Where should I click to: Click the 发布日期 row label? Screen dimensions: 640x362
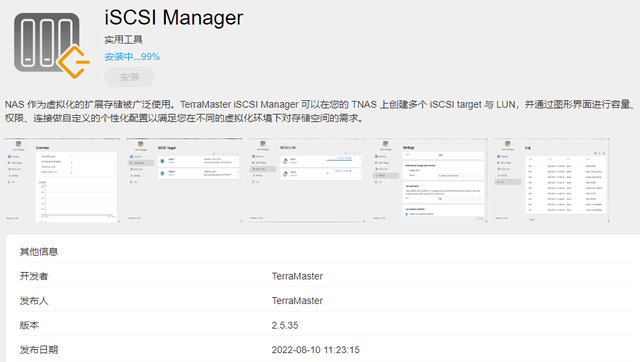click(39, 350)
